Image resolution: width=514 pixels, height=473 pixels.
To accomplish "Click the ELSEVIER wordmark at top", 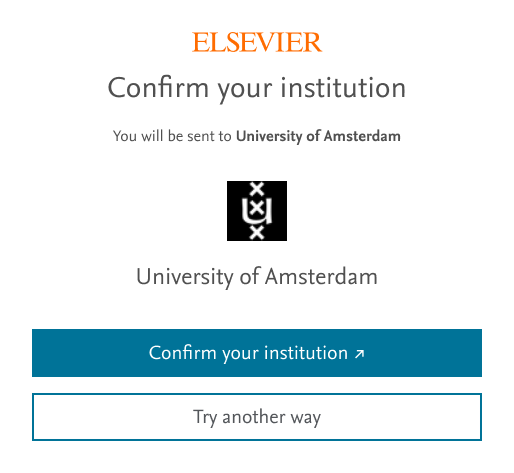I will coord(257,42).
